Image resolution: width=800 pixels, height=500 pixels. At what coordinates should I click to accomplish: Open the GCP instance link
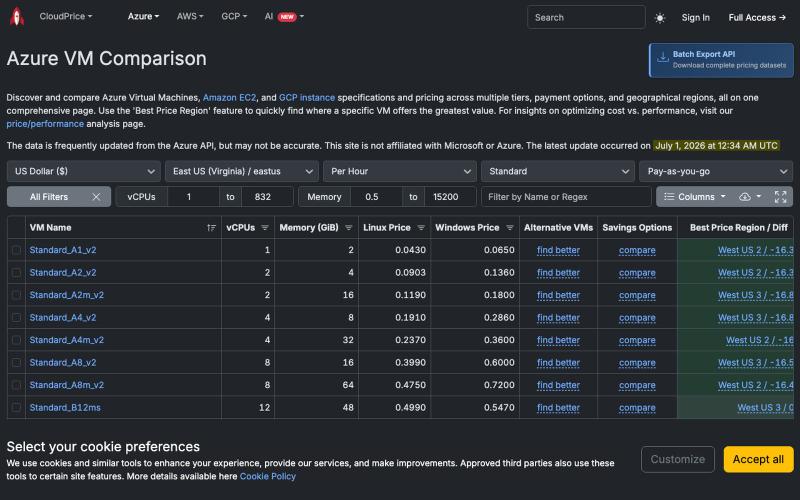coord(307,97)
